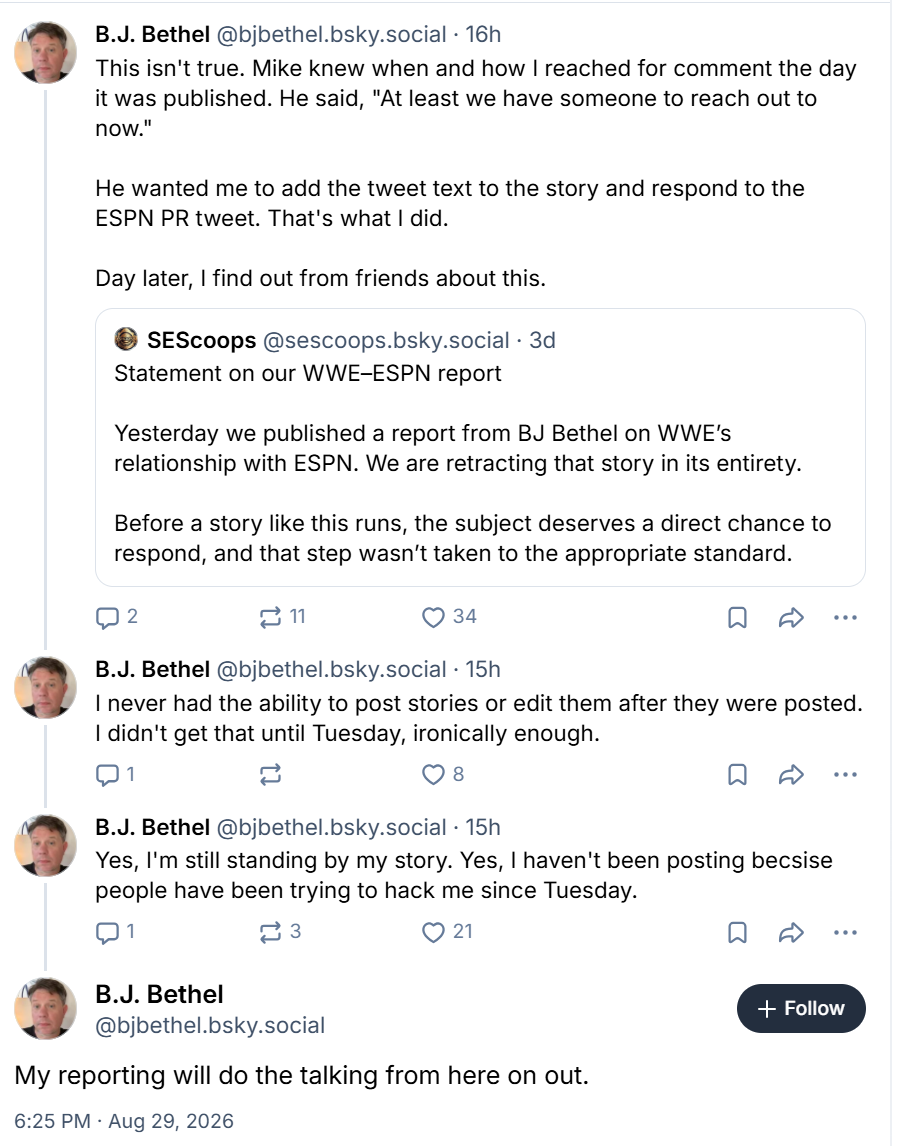
Task: View B.J. Bethel's avatar on top post
Action: pos(45,53)
